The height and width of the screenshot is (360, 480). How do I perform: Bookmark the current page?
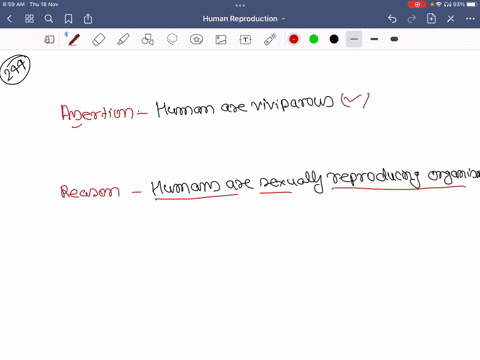[68, 19]
